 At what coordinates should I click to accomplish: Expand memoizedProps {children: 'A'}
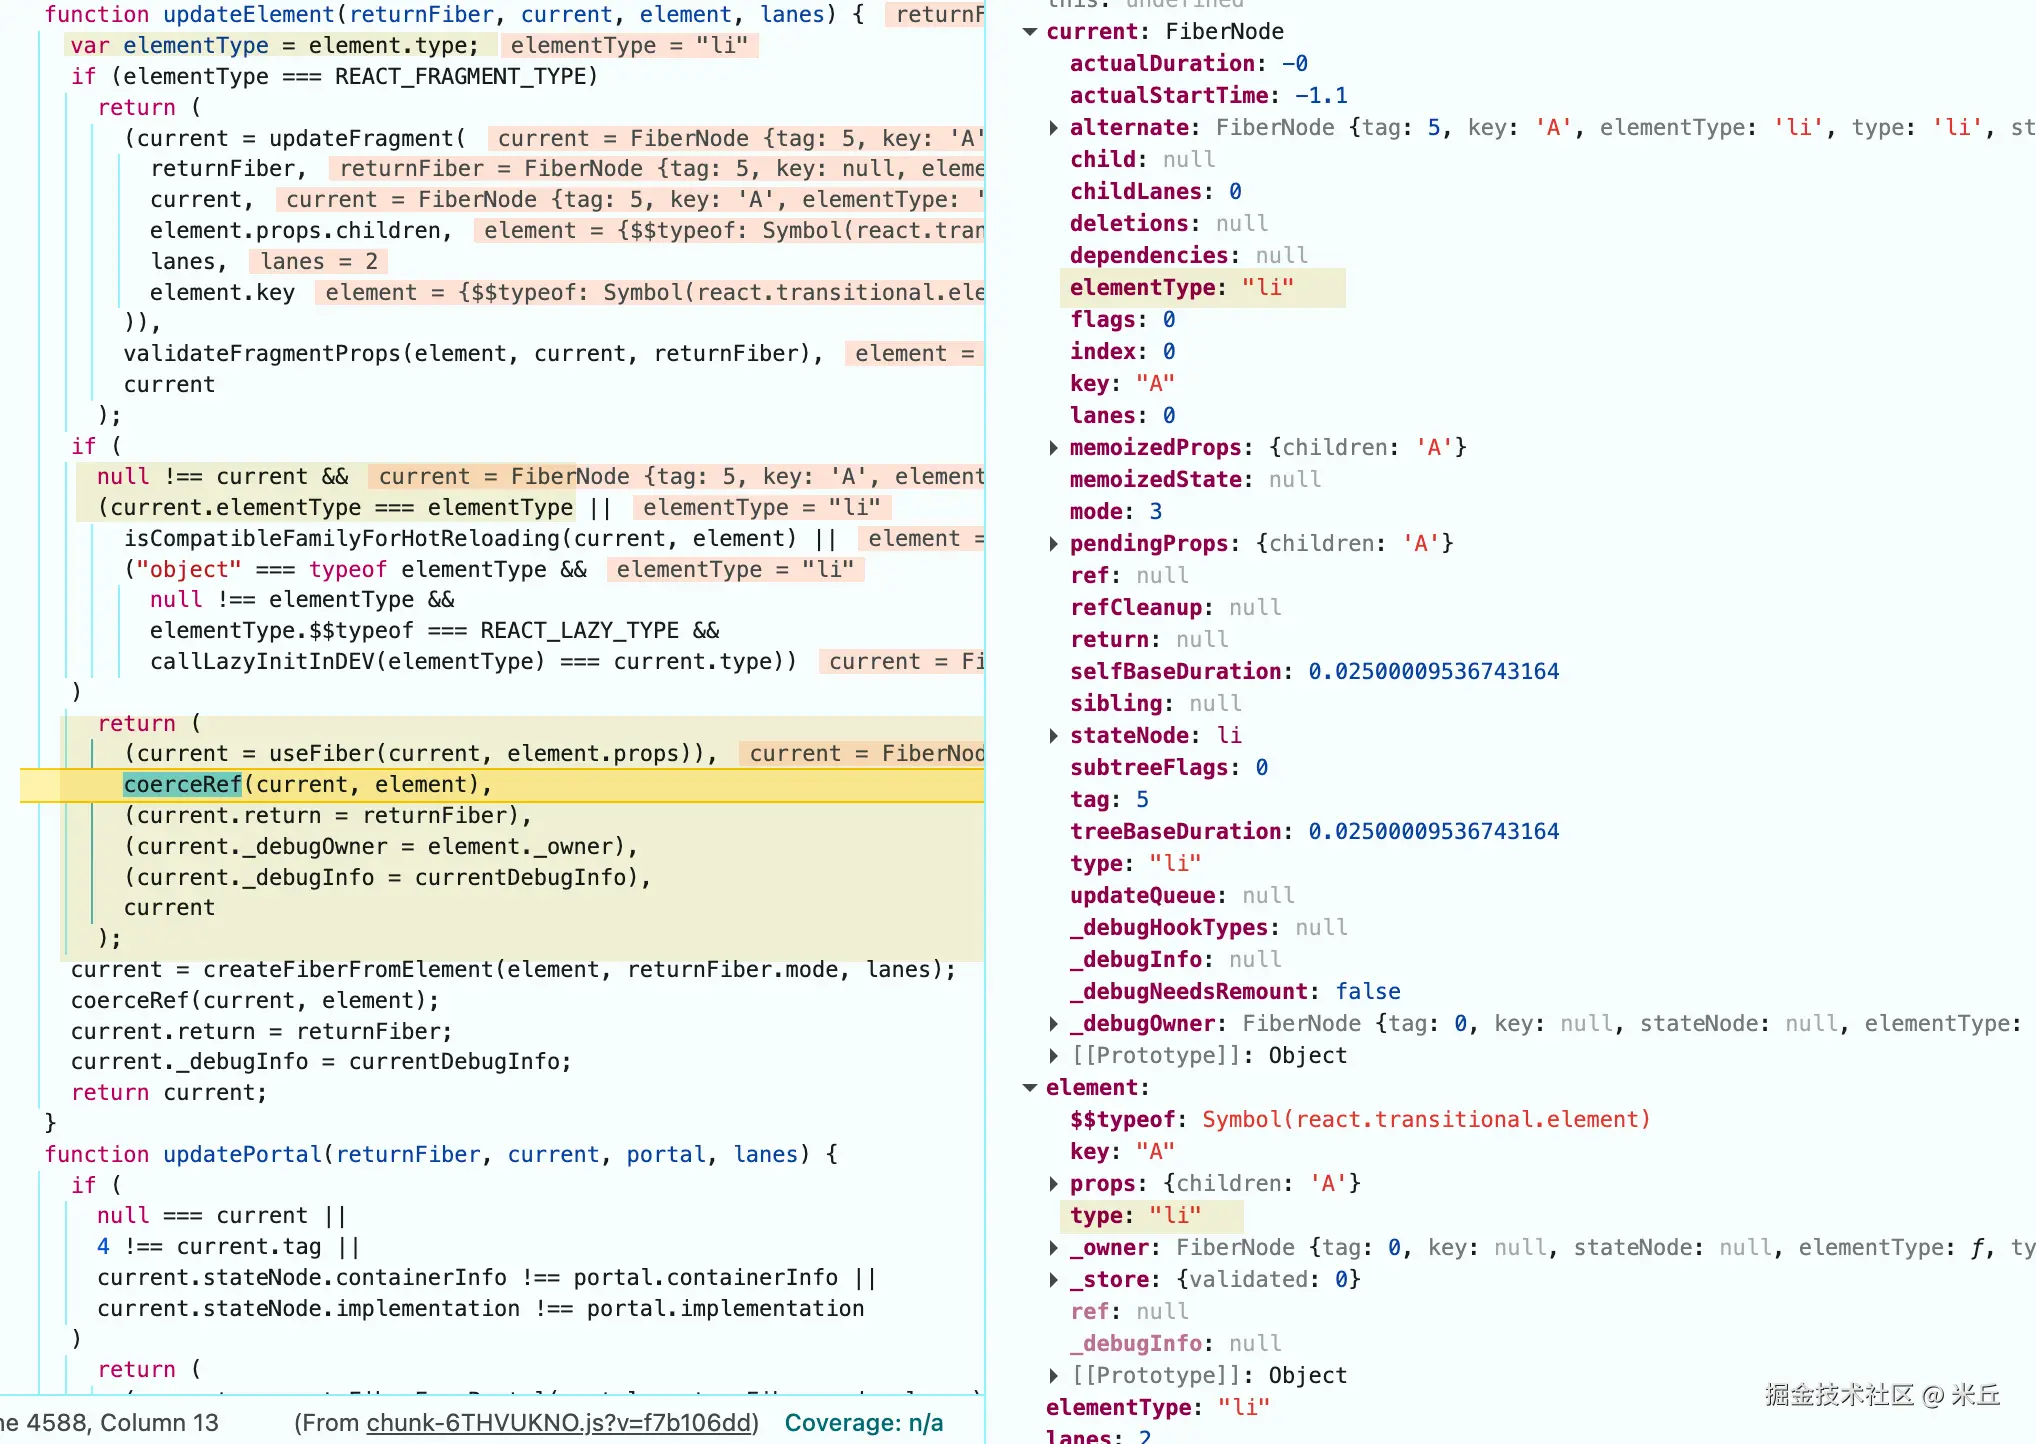1053,448
